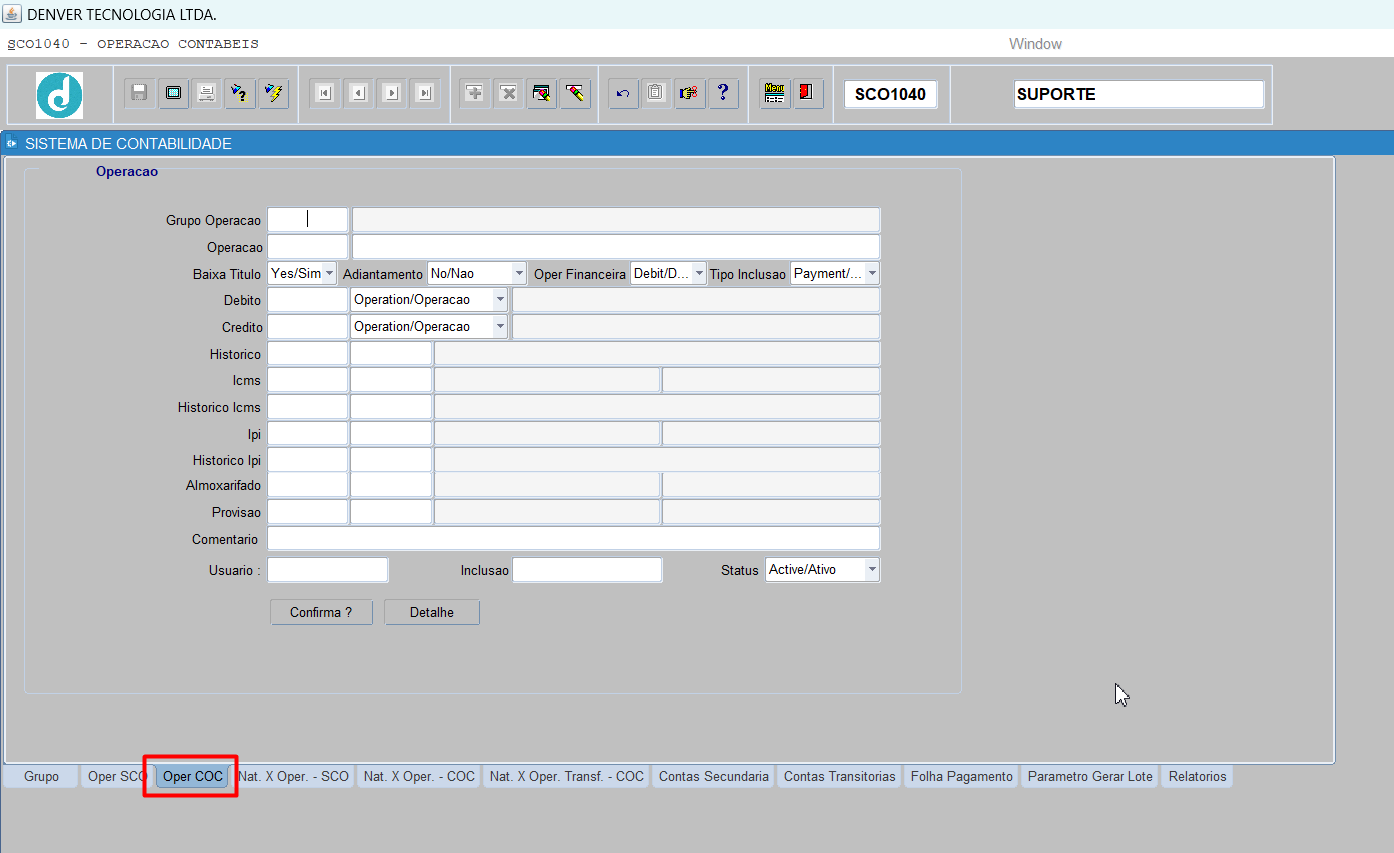Switch to the Grupo tab
Viewport: 1394px width, 853px height.
[x=41, y=776]
